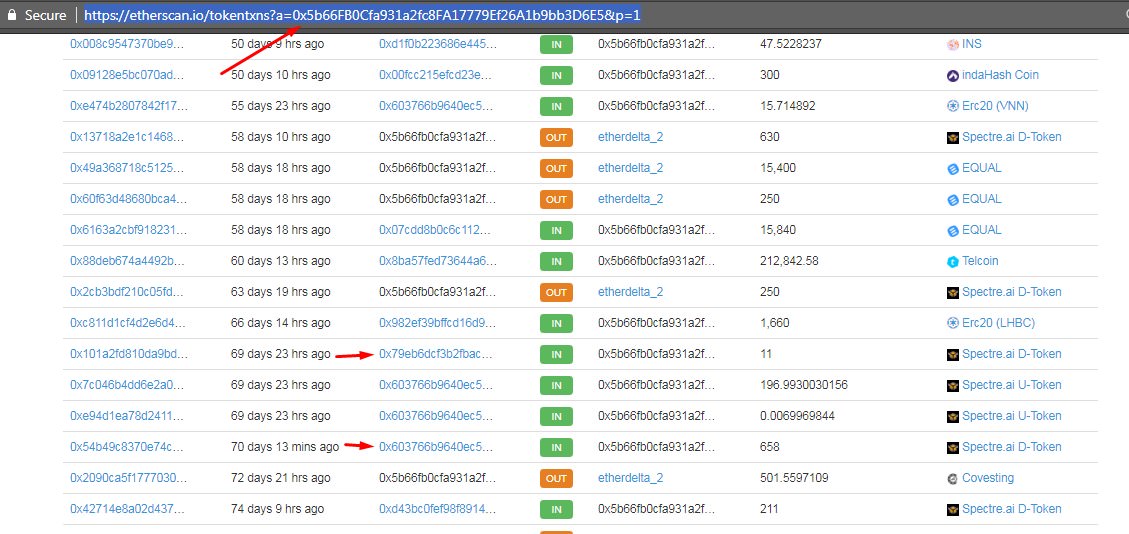The height and width of the screenshot is (534, 1129).
Task: Open sender address 0xd1f0b223686e445
Action: tap(438, 44)
